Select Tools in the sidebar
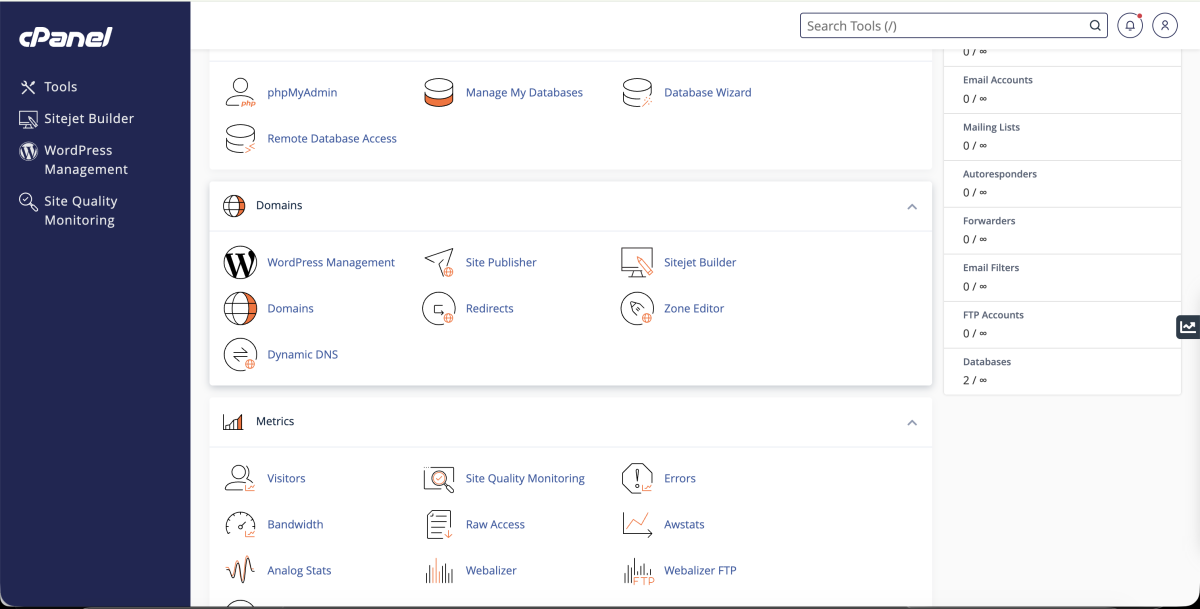Image resolution: width=1200 pixels, height=609 pixels. pos(60,87)
